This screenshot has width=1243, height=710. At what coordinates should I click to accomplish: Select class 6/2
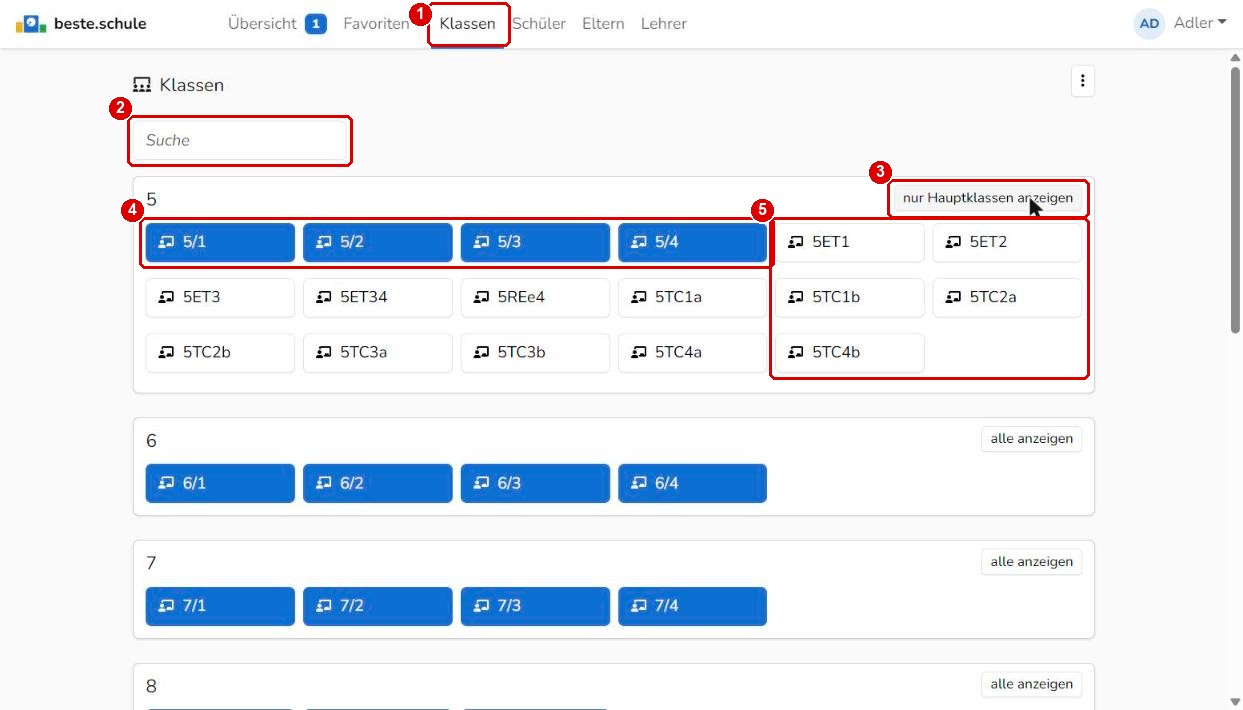(377, 484)
